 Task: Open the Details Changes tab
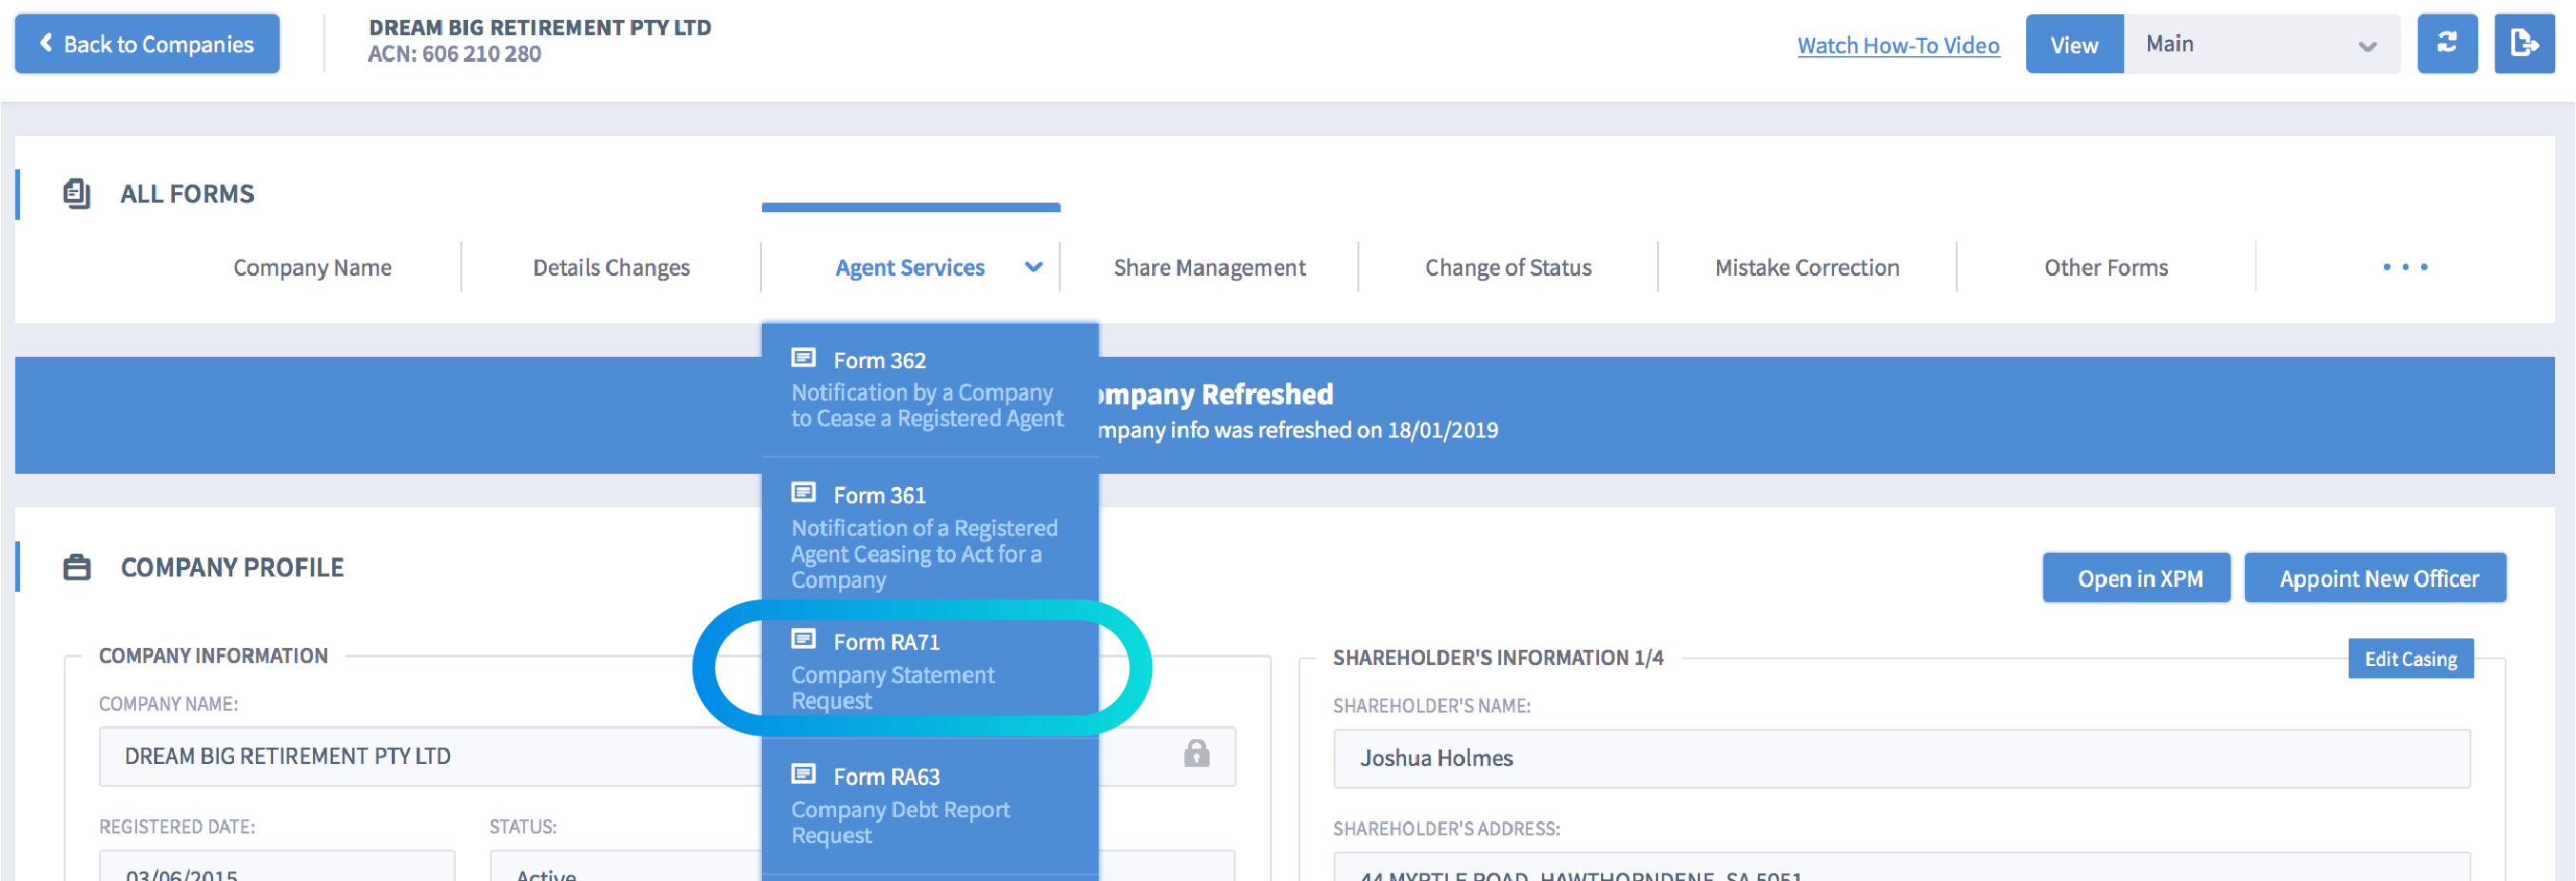(x=611, y=267)
